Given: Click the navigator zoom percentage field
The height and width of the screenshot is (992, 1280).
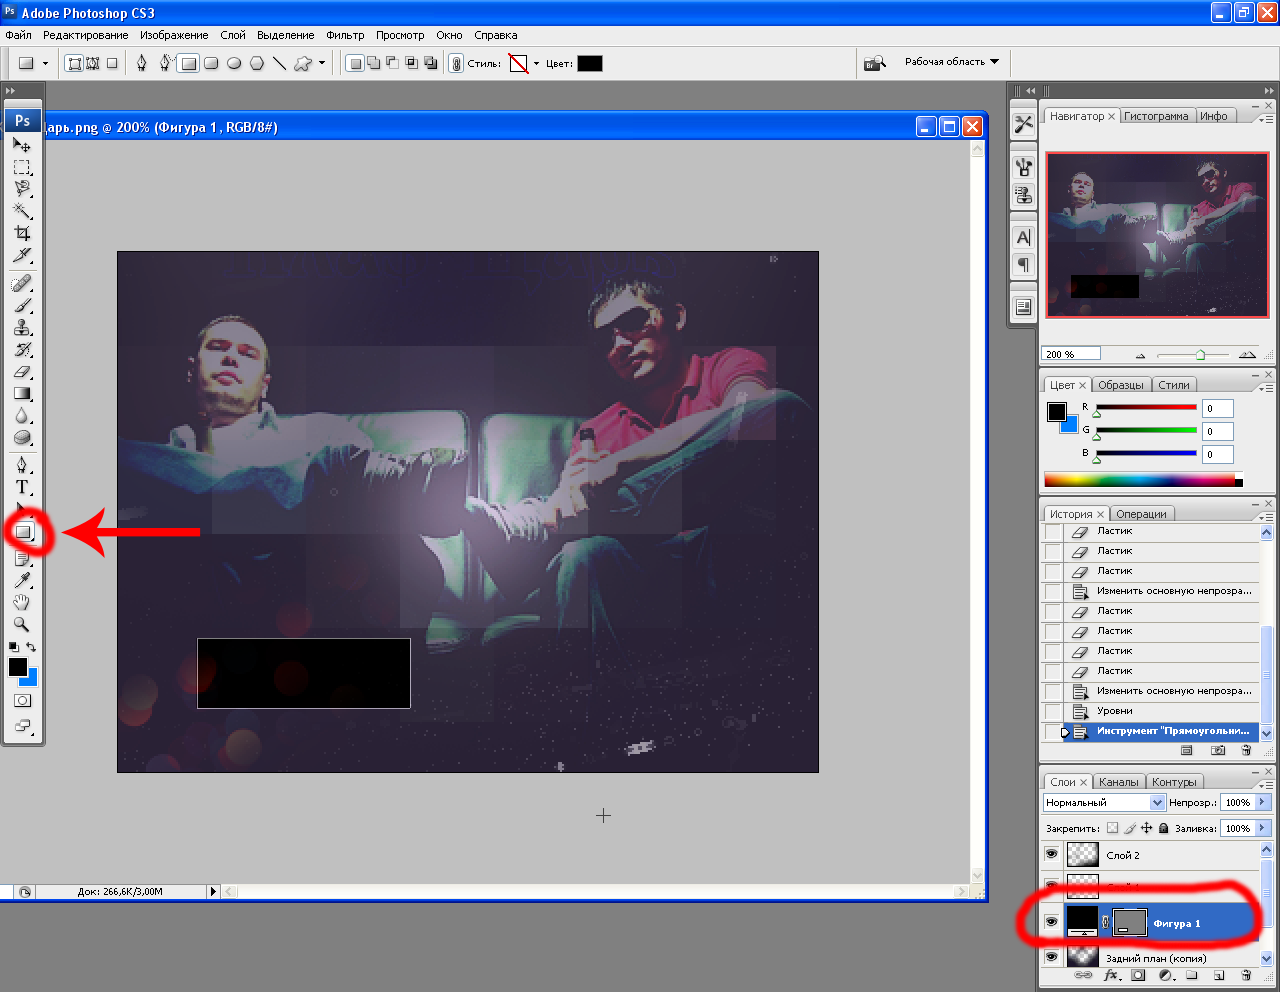Looking at the screenshot, I should click(1070, 354).
